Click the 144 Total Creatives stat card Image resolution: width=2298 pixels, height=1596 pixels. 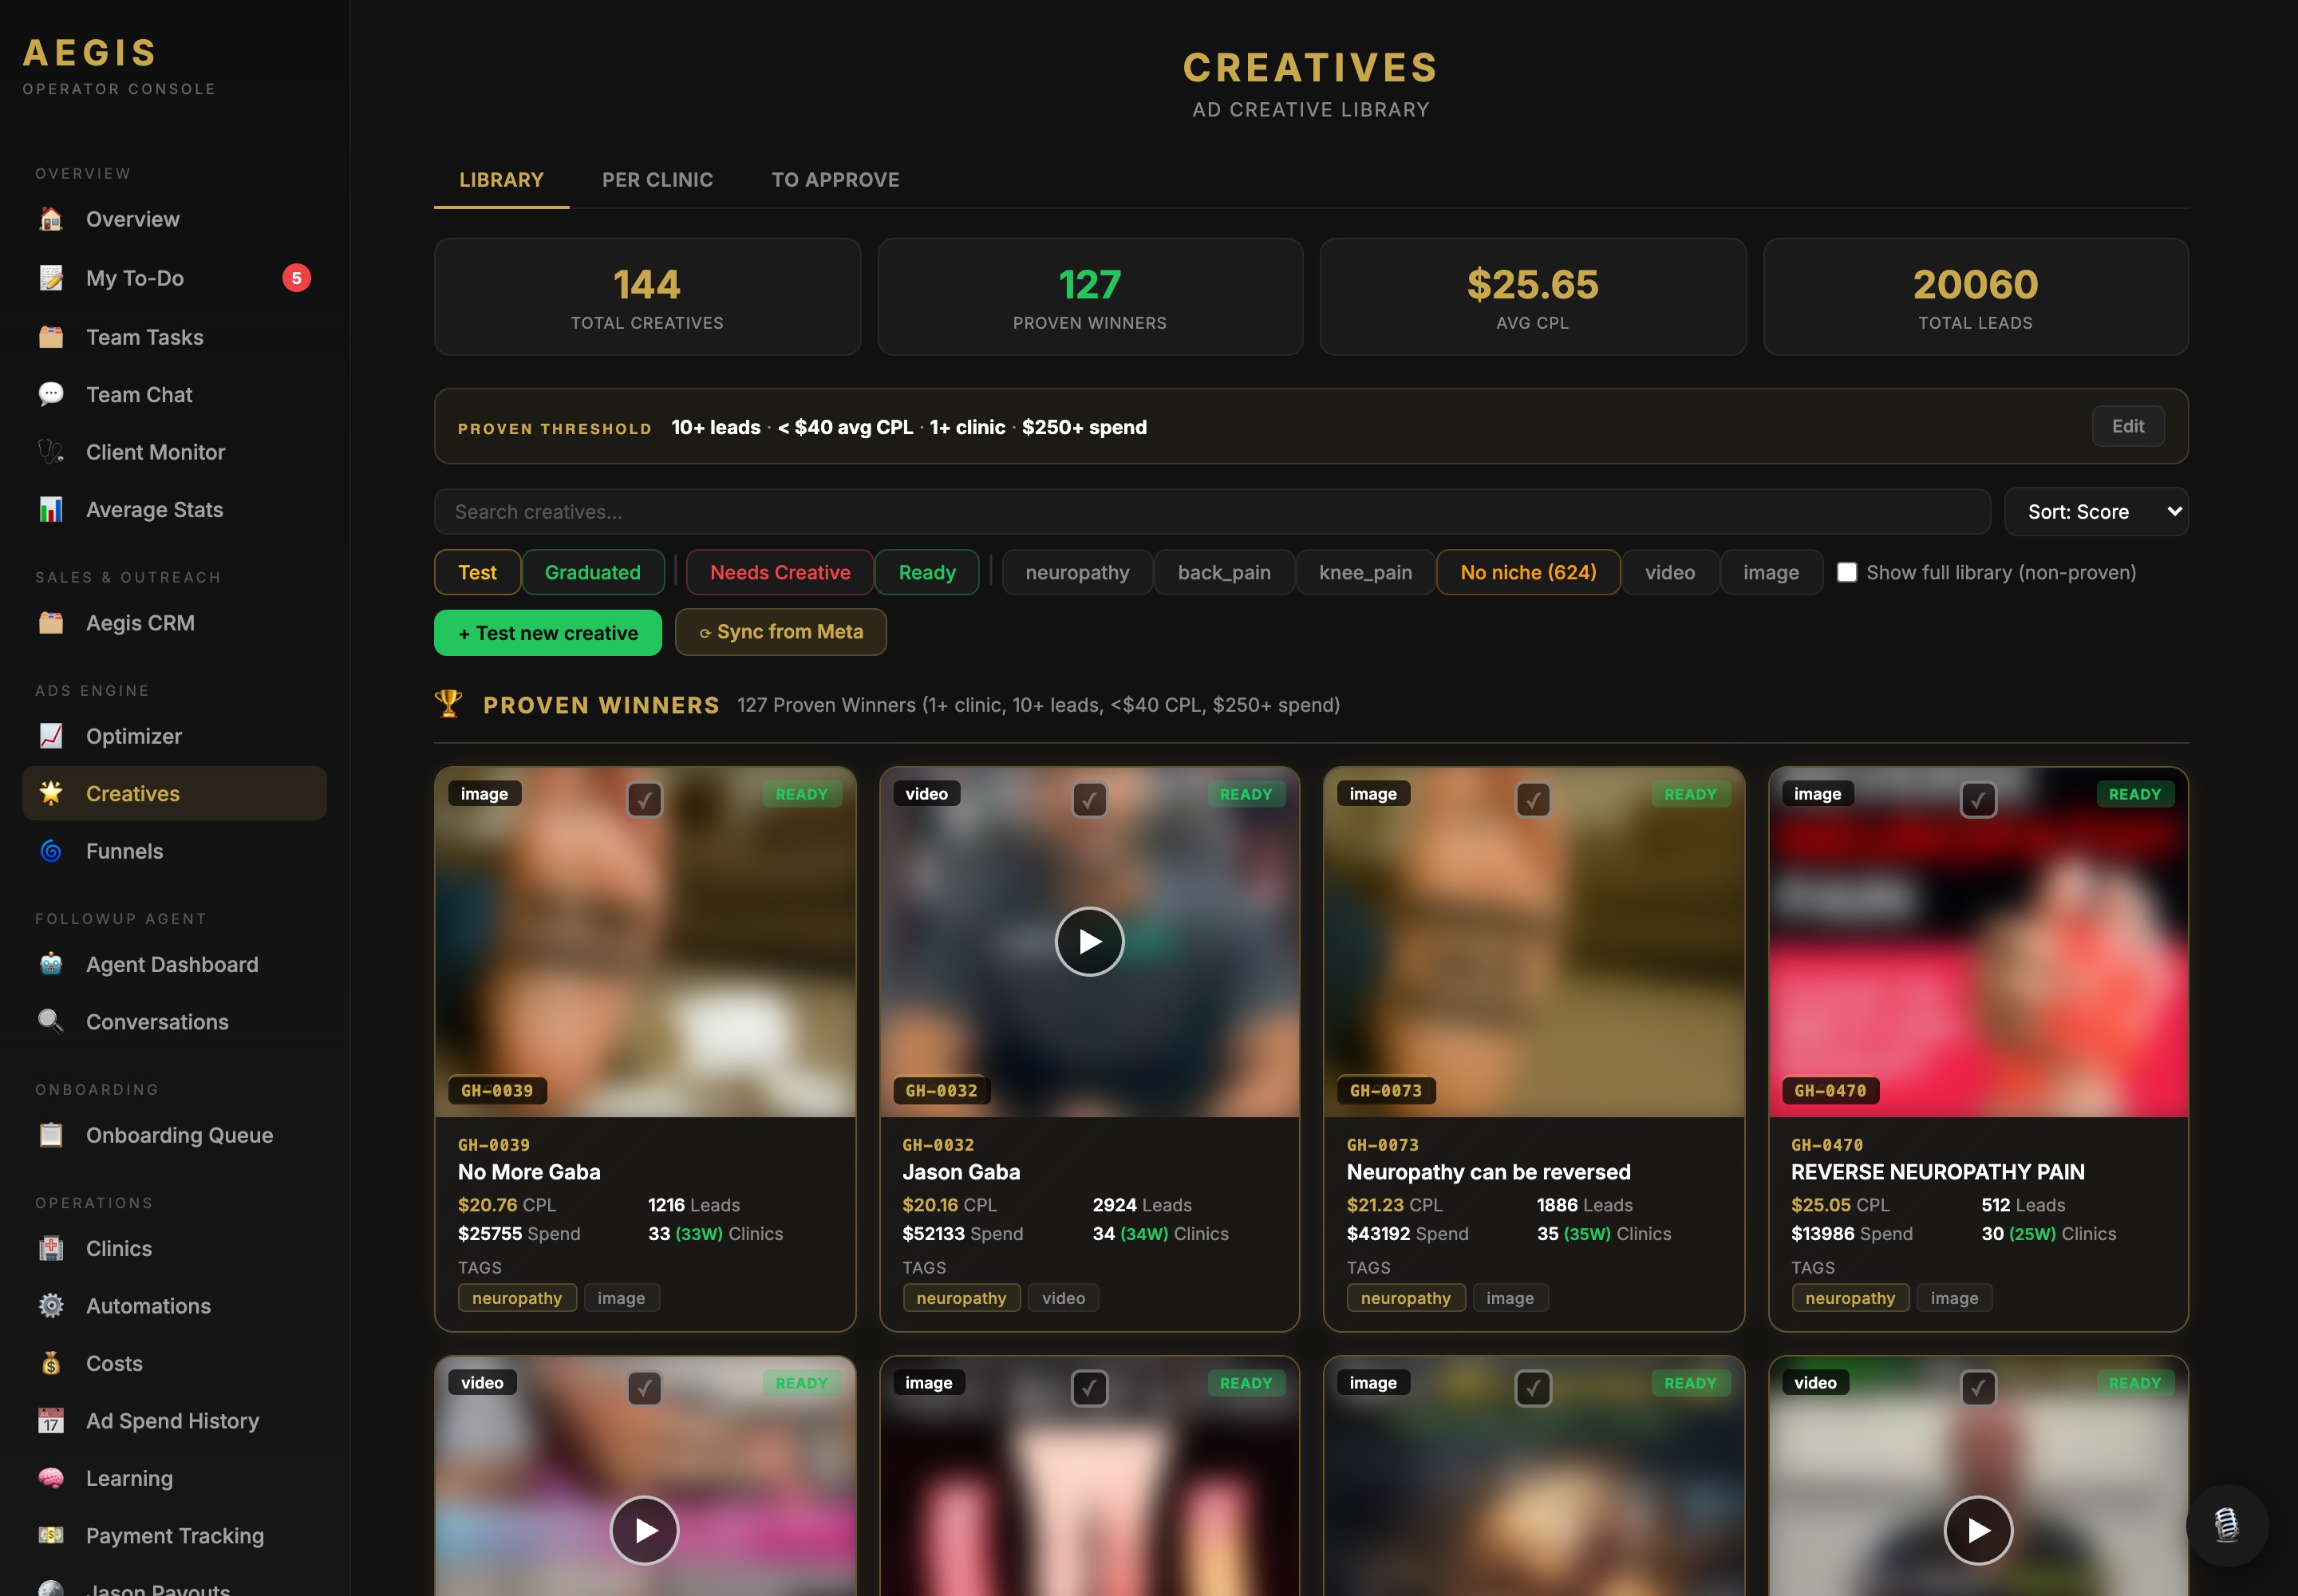coord(647,297)
